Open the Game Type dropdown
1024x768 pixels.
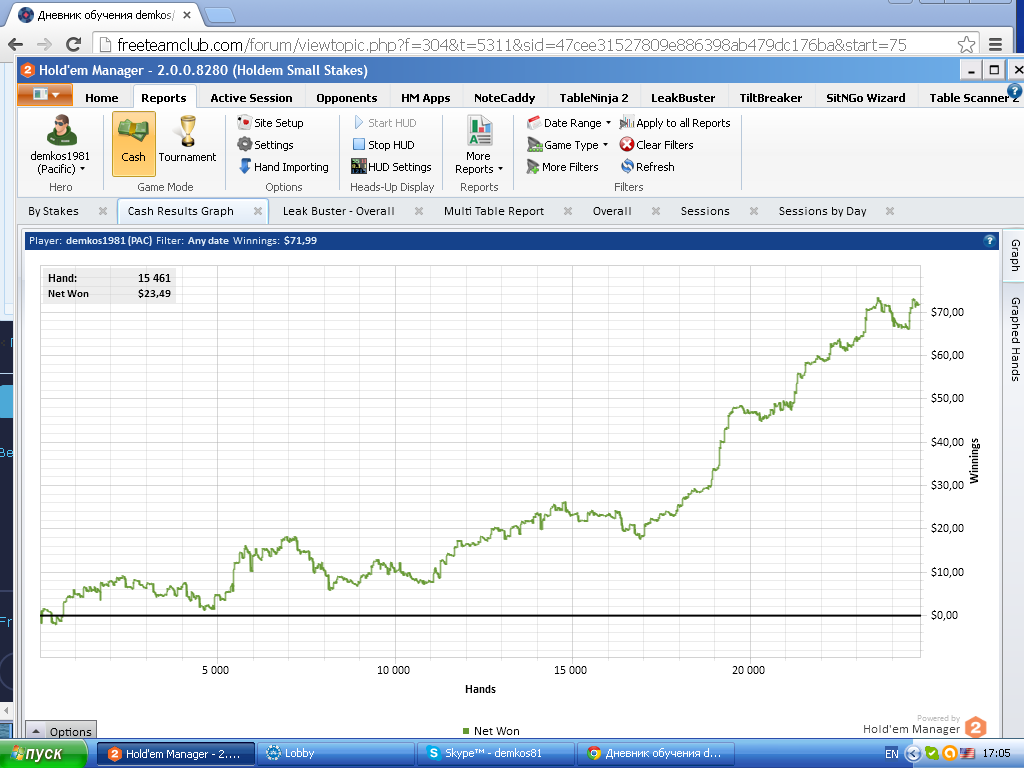pos(568,145)
